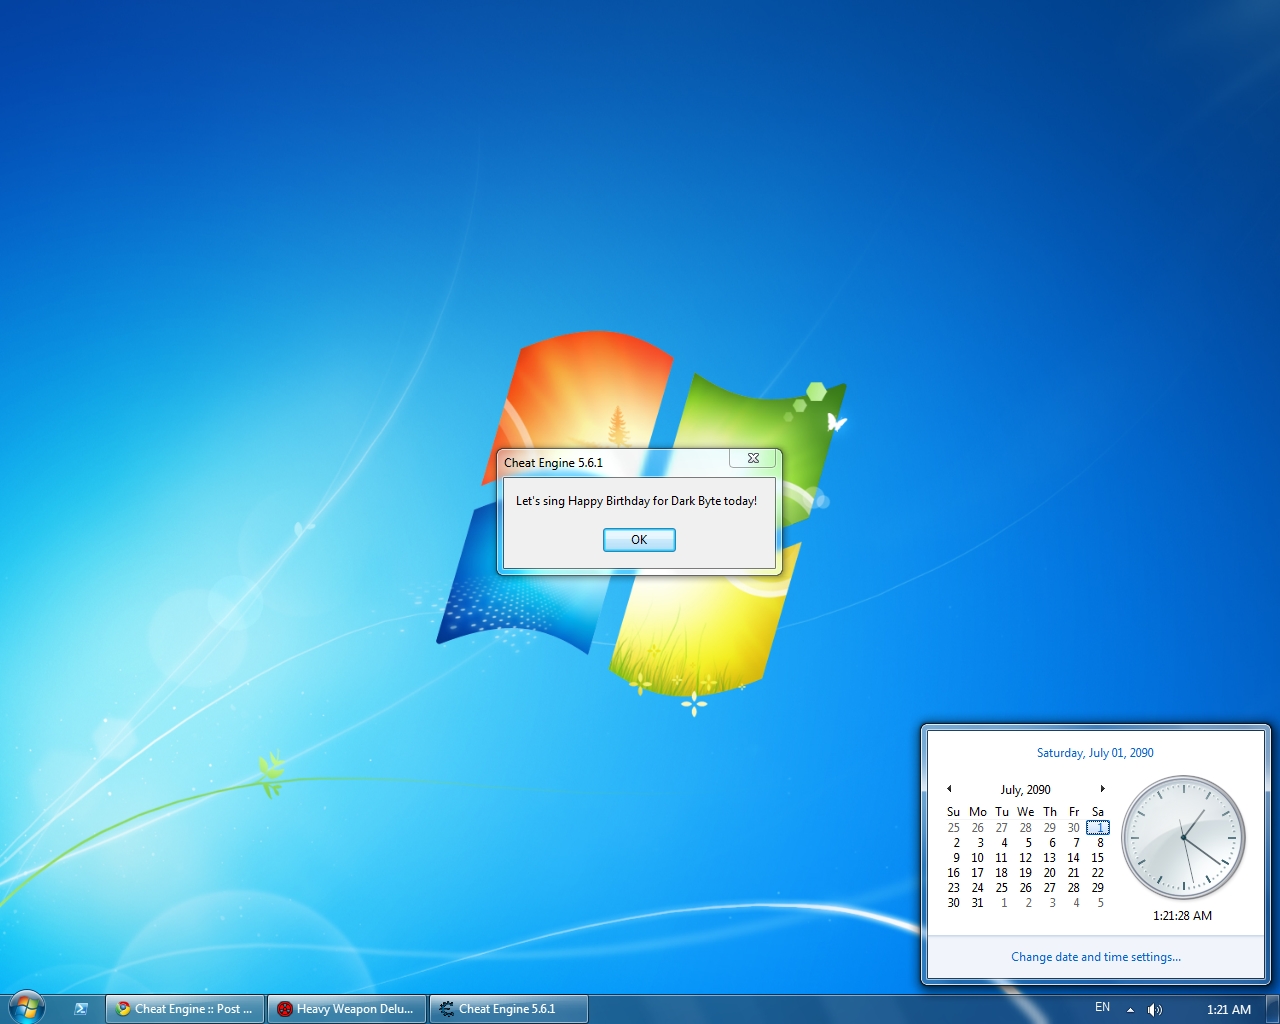Click taskbar clock showing 1:21 AM
This screenshot has height=1024, width=1280.
(1228, 1009)
